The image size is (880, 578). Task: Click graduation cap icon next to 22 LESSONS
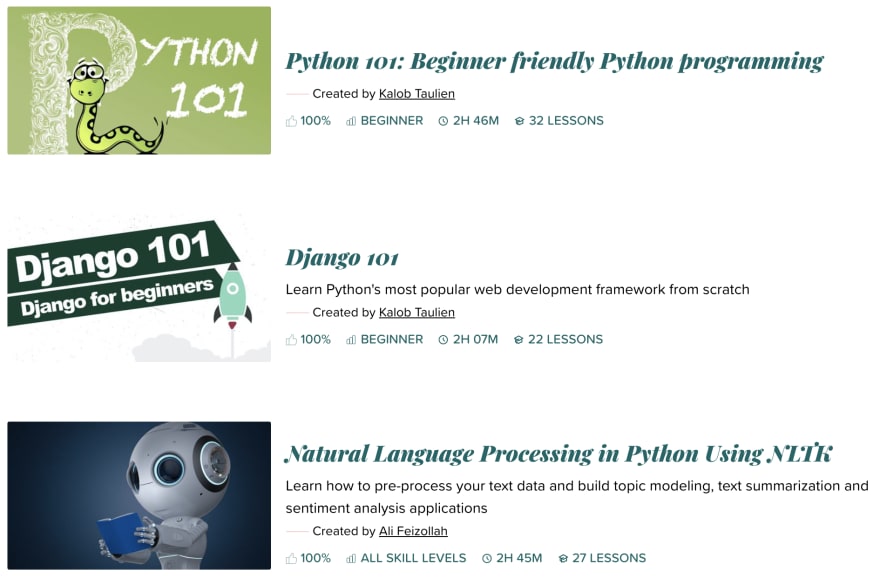pyautogui.click(x=519, y=340)
